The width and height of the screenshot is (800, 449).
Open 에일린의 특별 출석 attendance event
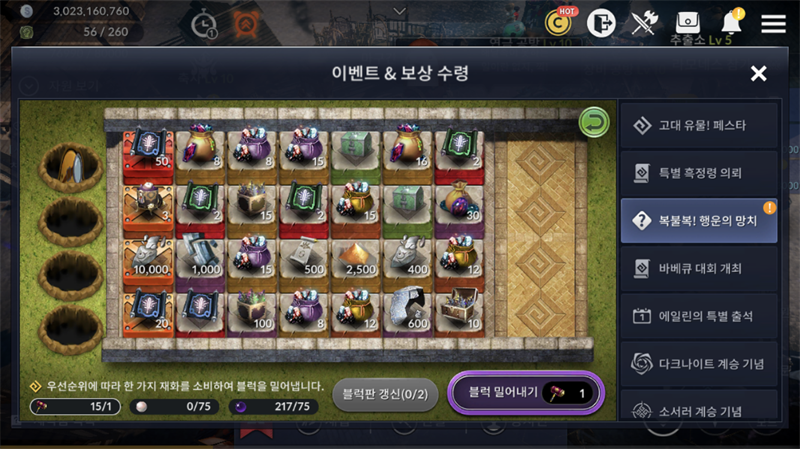point(699,316)
